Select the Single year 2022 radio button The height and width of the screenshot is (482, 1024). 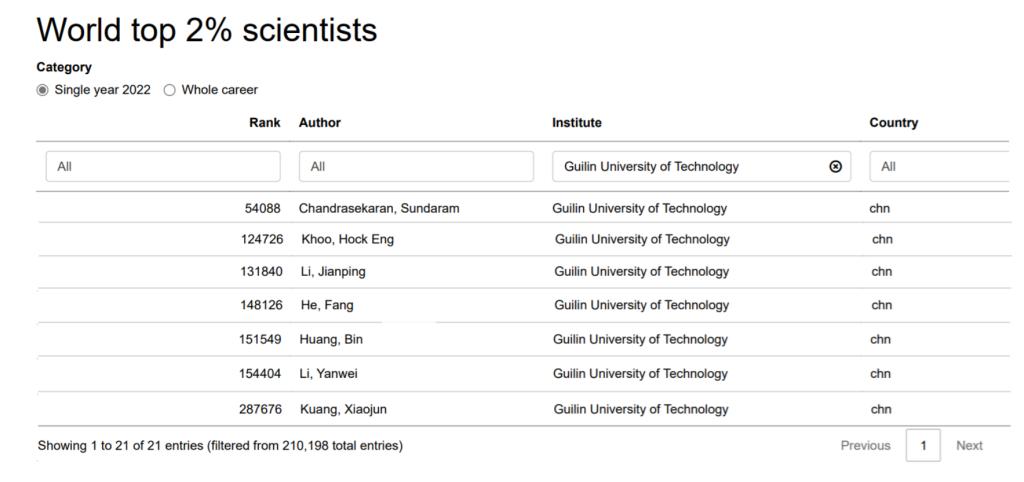[x=42, y=90]
